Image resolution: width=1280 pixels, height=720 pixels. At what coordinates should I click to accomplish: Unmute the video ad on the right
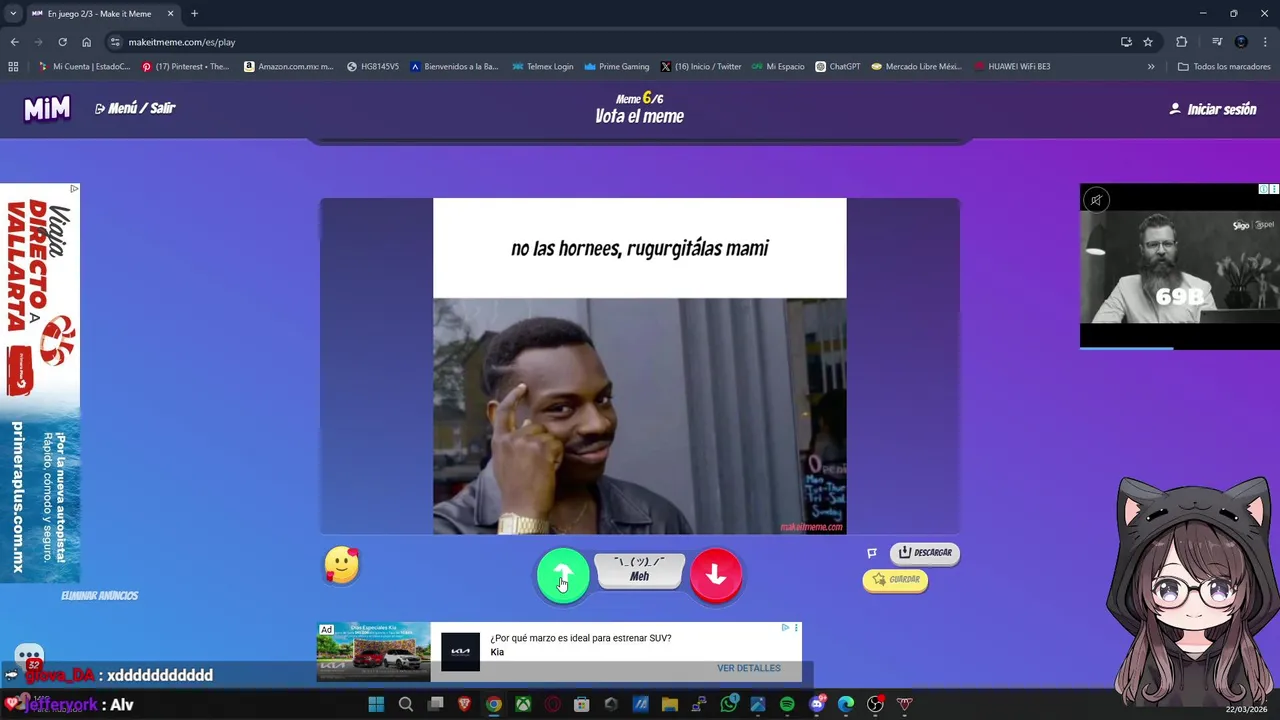[1096, 200]
